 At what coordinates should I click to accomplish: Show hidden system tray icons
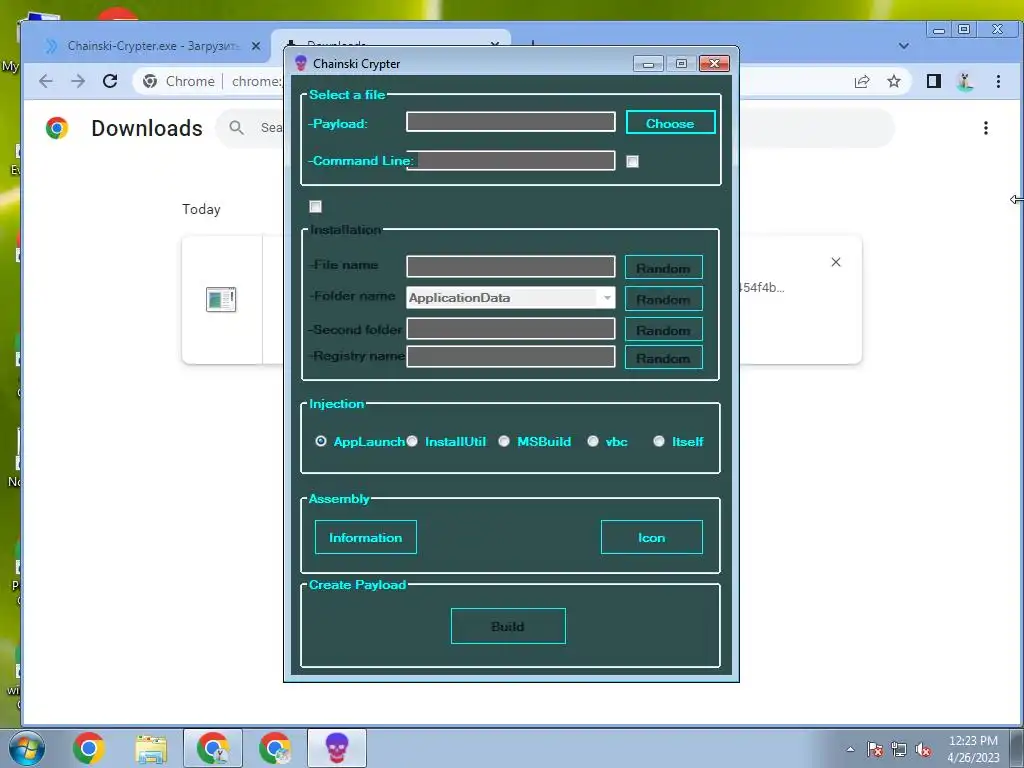pyautogui.click(x=850, y=749)
